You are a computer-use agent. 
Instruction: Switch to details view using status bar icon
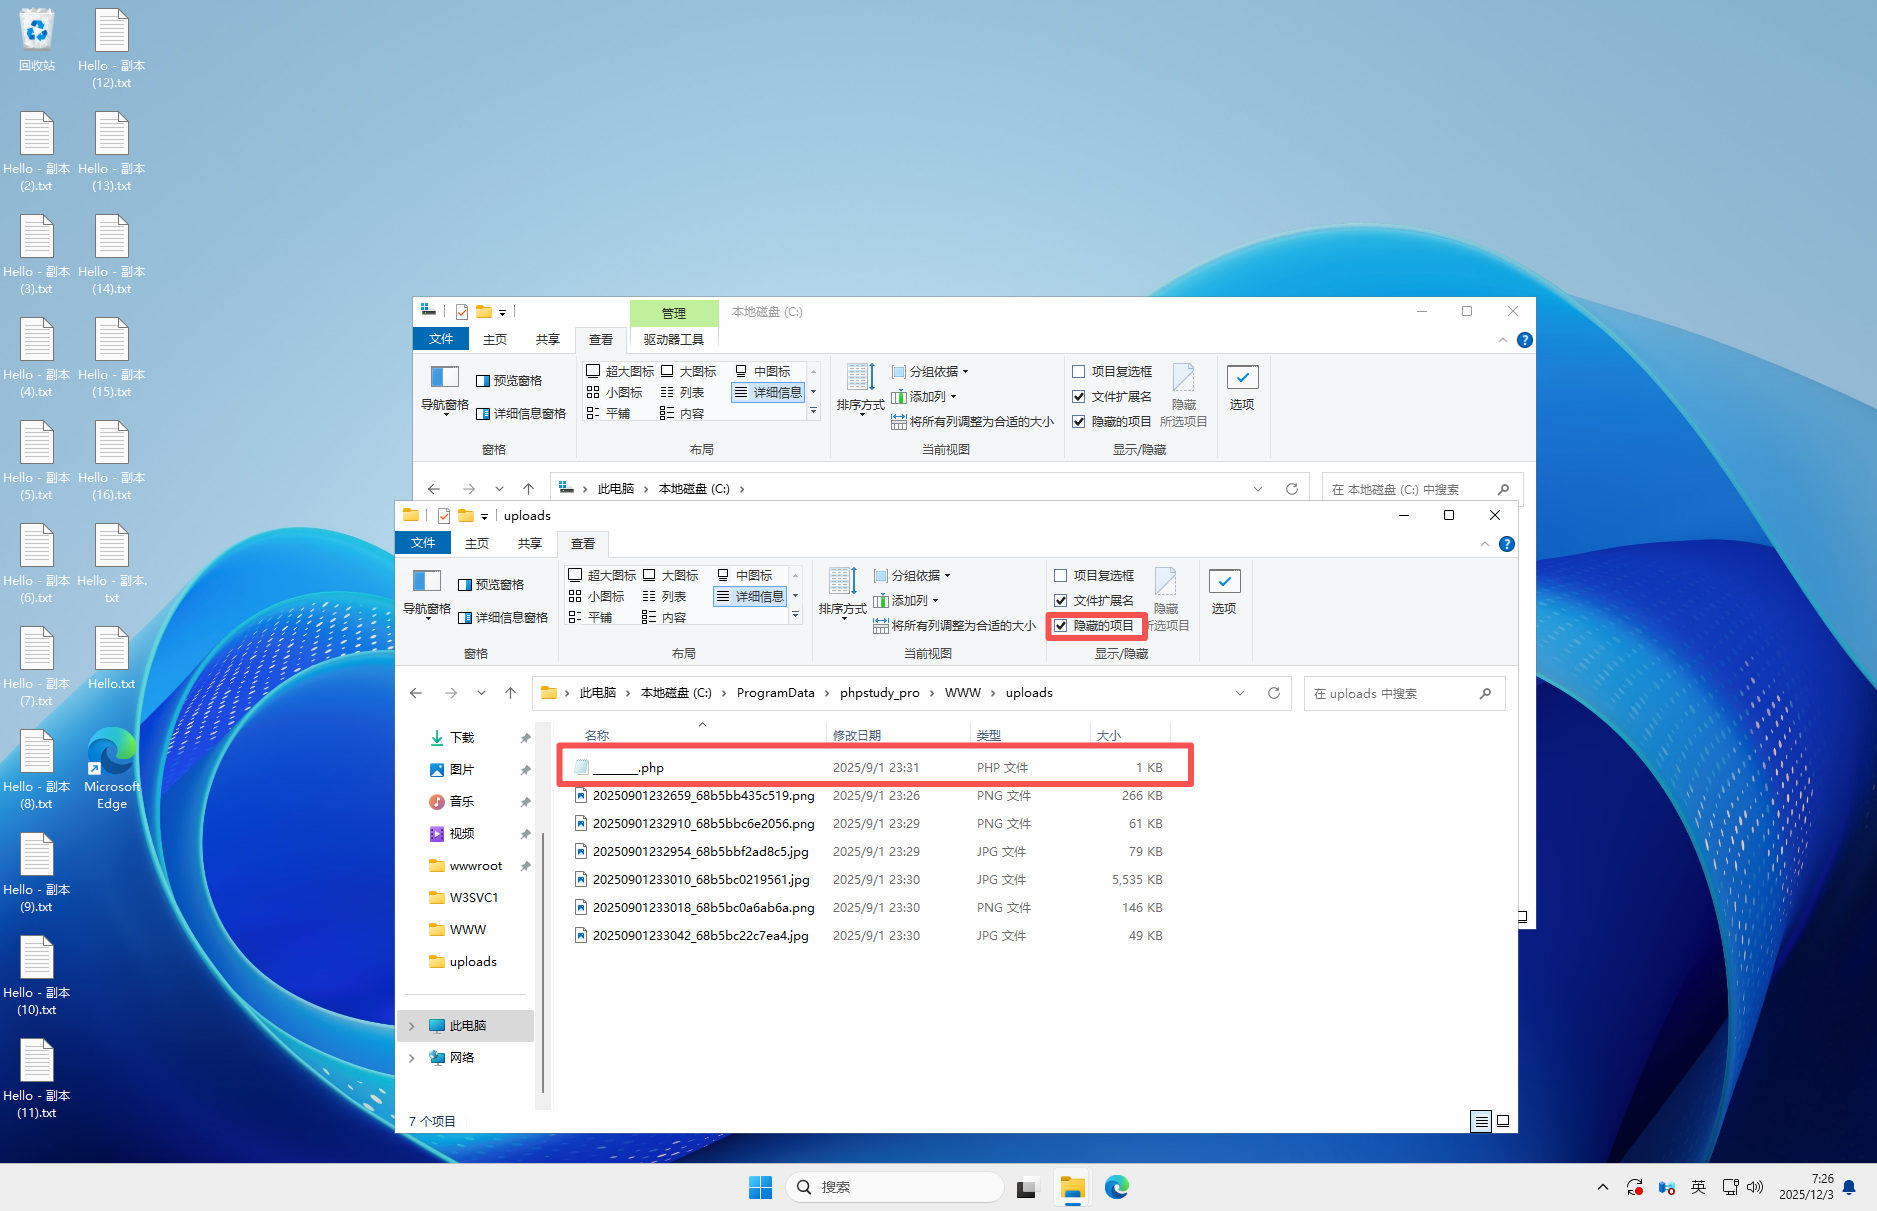1481,1121
